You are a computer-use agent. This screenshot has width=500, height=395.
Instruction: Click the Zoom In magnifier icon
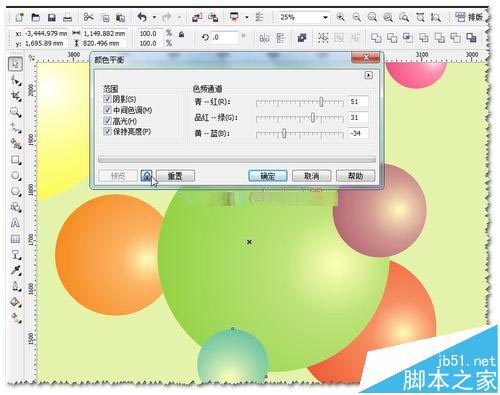pos(340,17)
